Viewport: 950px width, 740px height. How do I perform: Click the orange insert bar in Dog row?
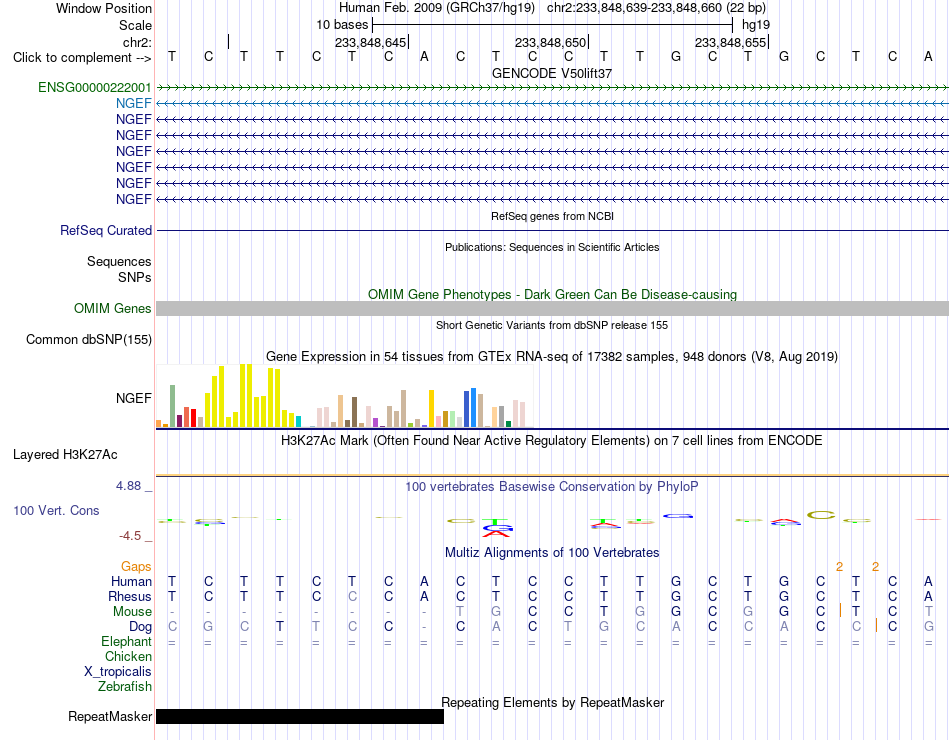pos(877,625)
